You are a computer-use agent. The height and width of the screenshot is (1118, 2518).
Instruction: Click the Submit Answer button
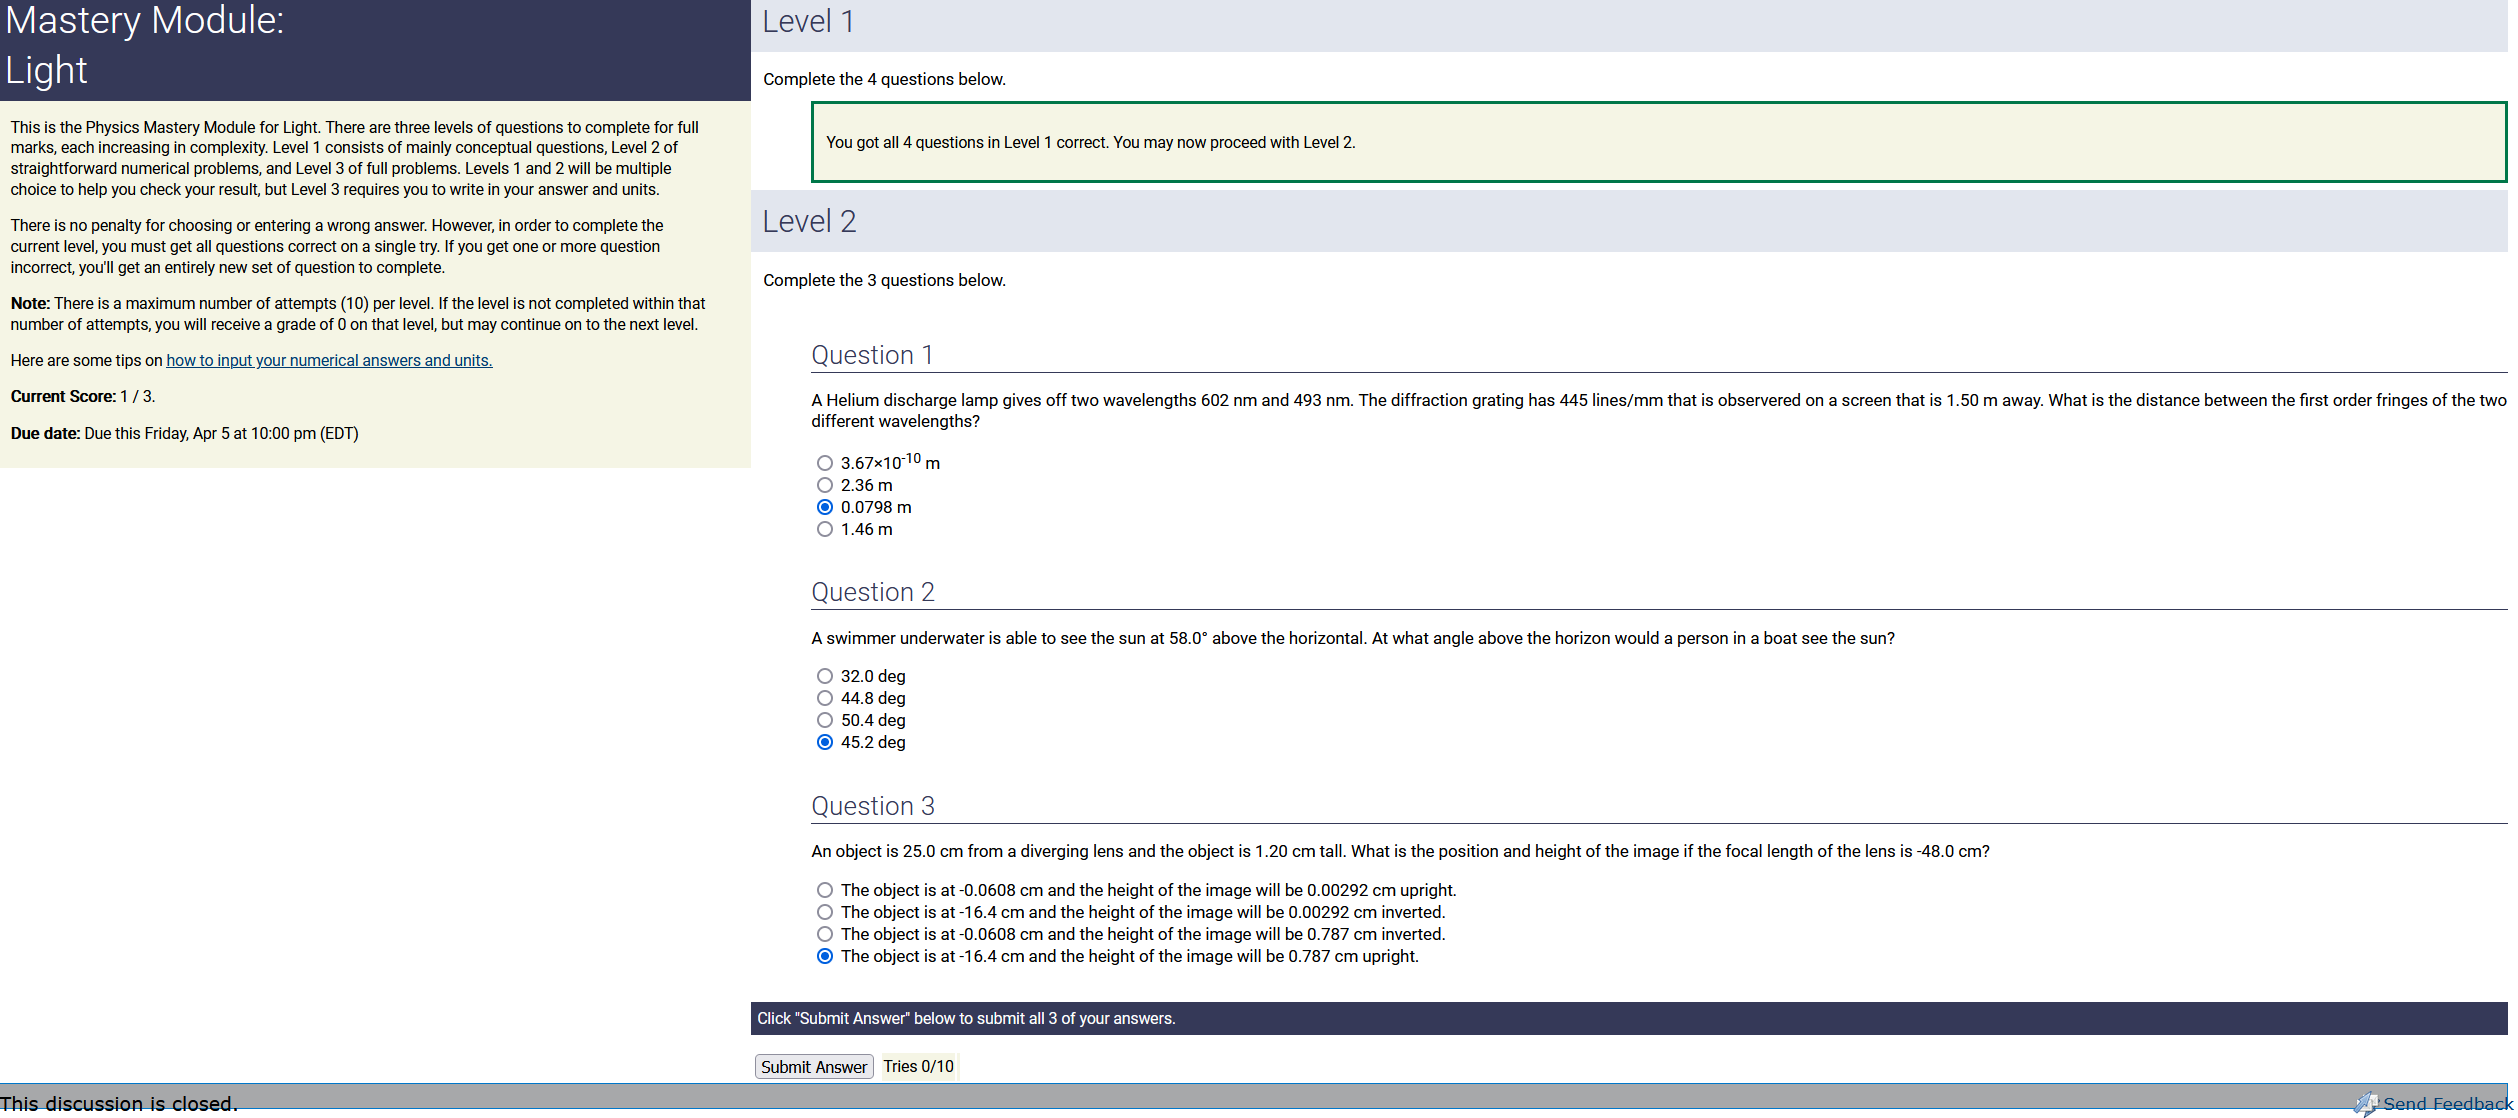click(813, 1067)
